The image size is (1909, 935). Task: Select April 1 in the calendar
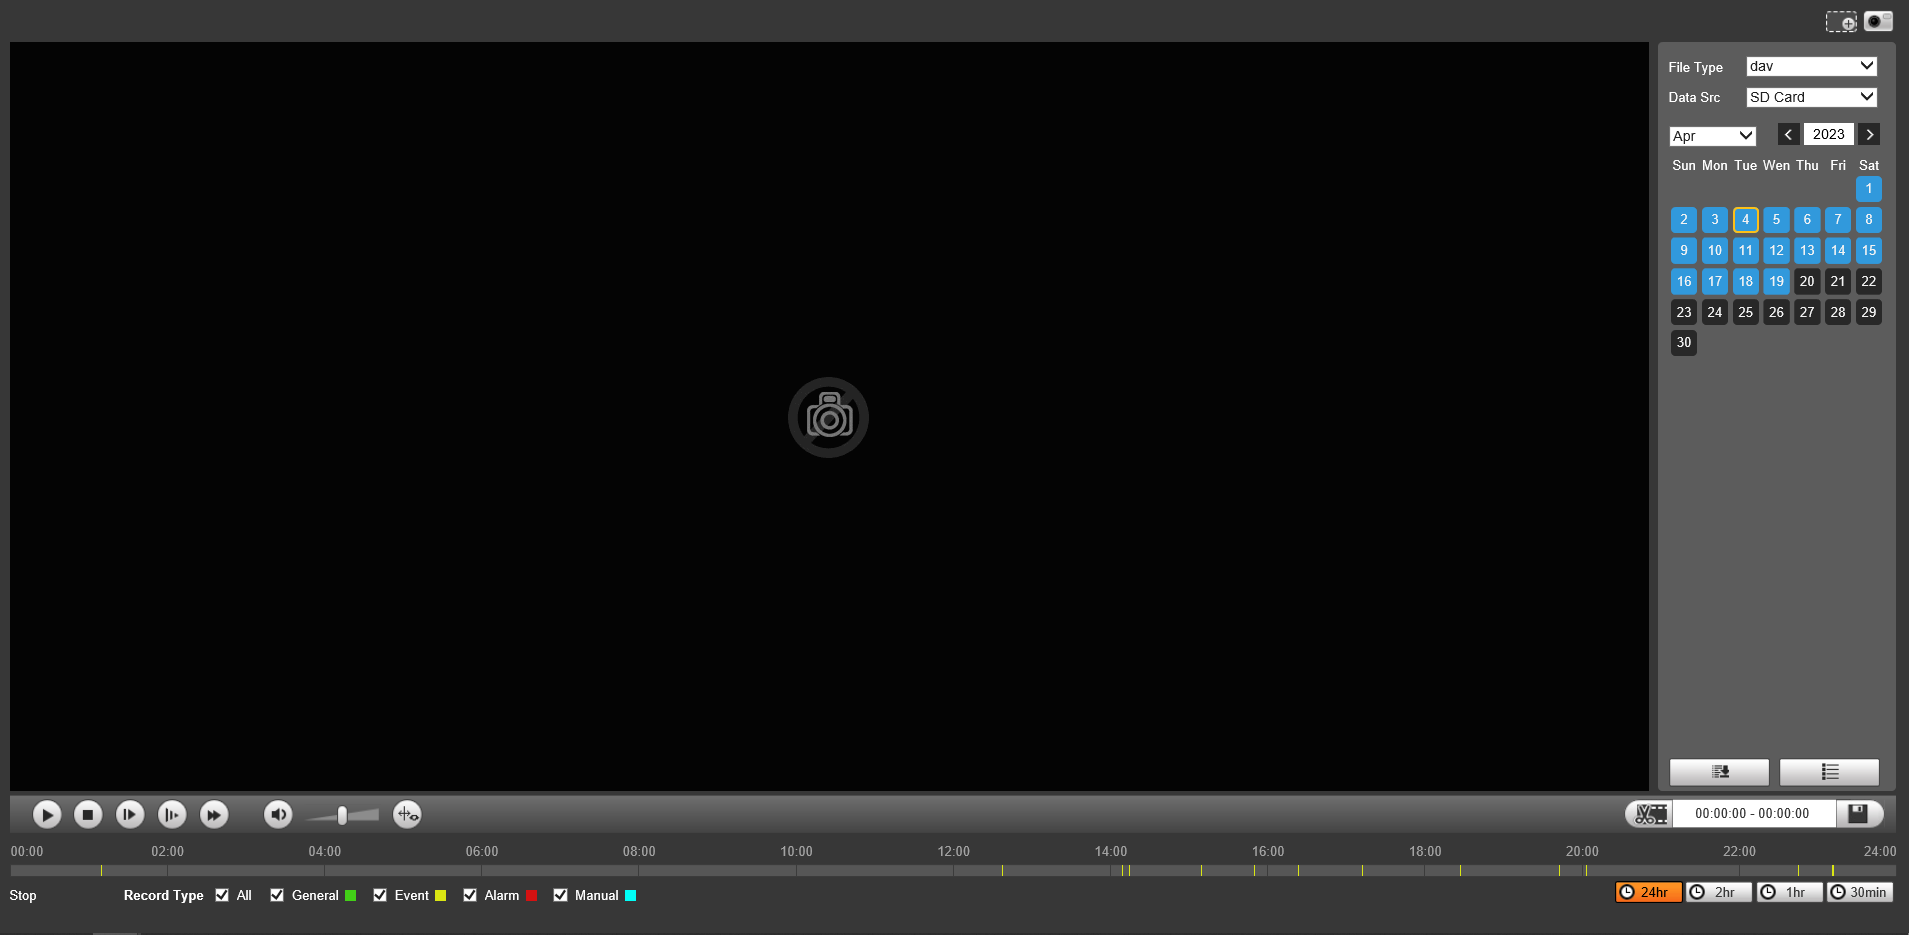[1869, 189]
